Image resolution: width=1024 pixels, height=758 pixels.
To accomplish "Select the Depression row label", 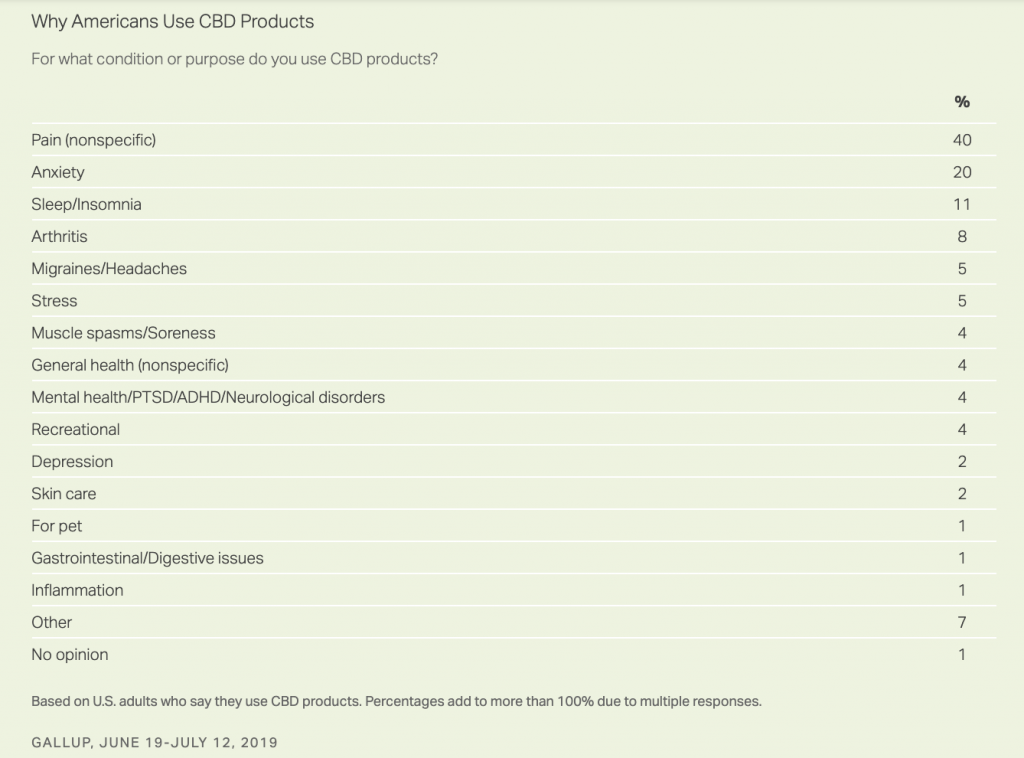I will click(72, 462).
